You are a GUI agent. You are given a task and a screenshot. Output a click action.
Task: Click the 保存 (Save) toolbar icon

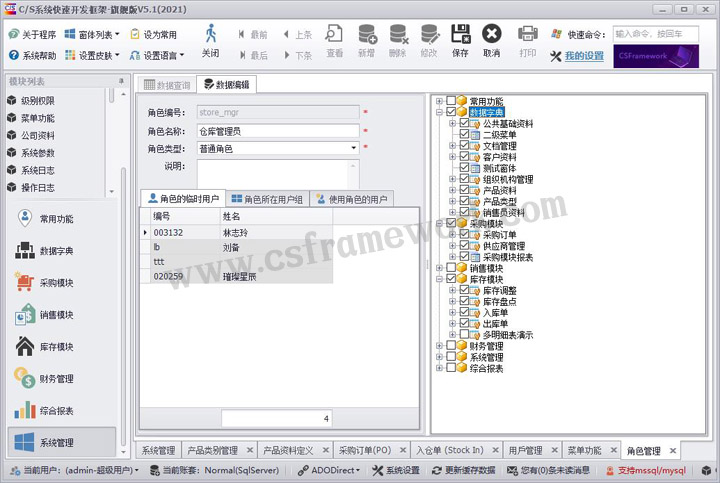click(x=460, y=40)
